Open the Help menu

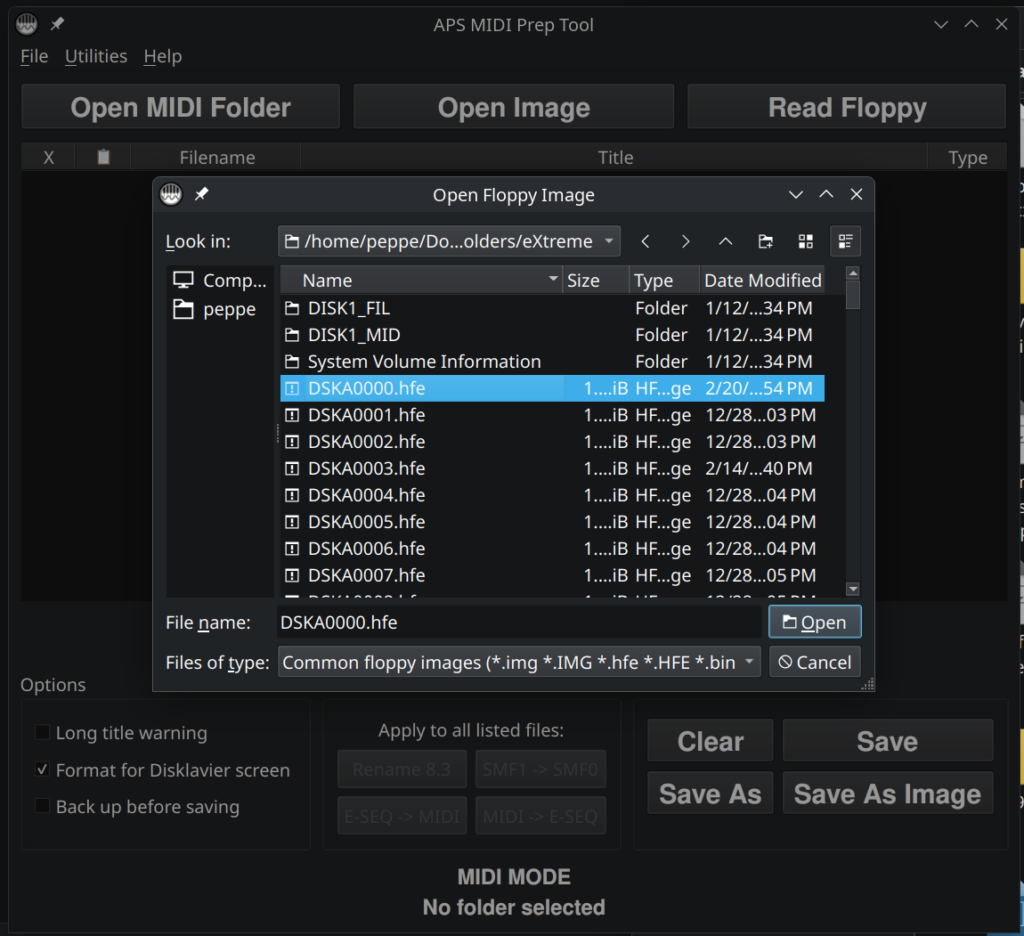coord(162,56)
